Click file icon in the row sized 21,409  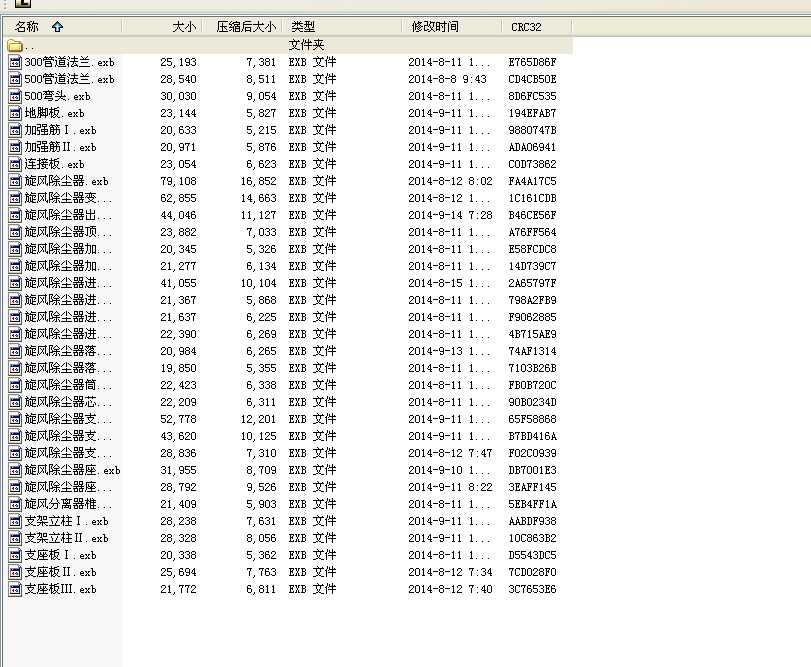click(16, 505)
